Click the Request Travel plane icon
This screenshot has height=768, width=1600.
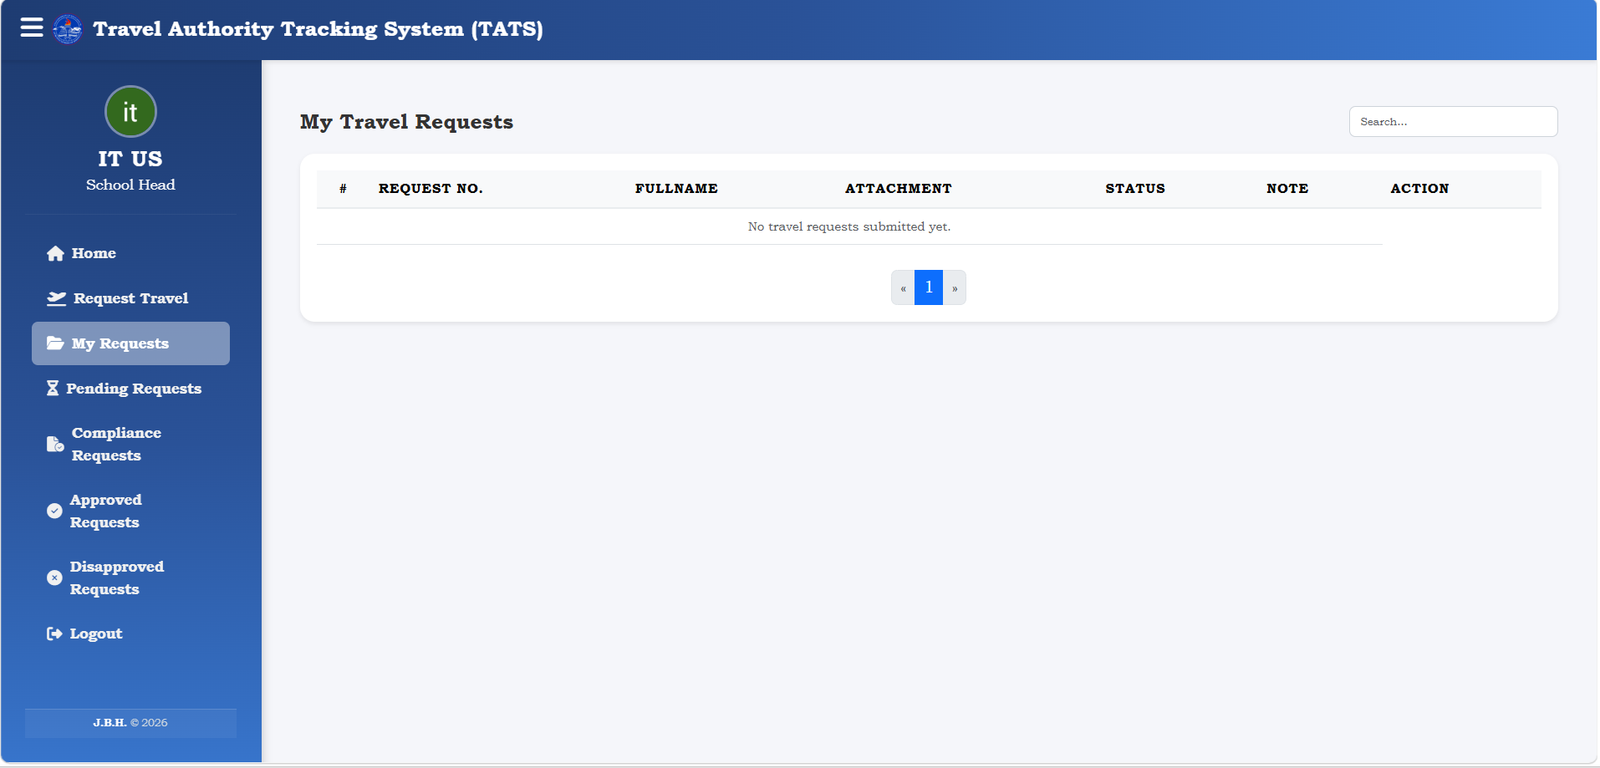(x=56, y=299)
